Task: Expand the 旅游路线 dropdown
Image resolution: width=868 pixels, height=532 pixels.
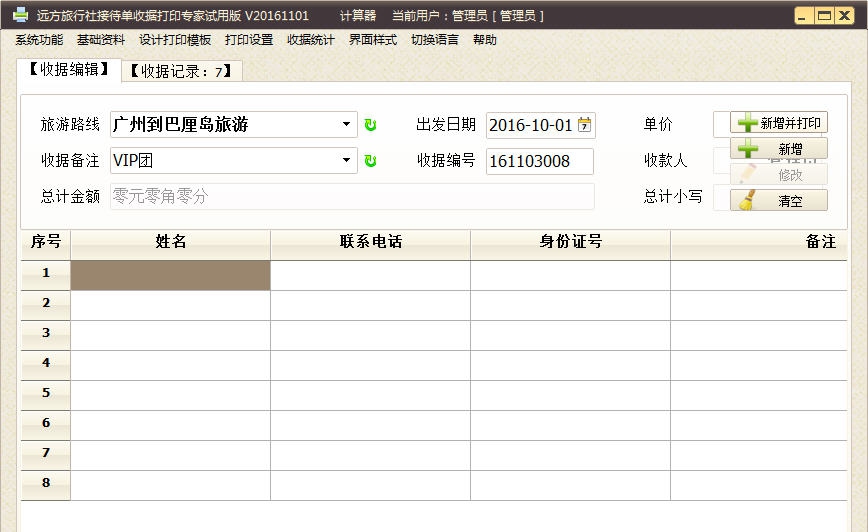Action: (346, 125)
